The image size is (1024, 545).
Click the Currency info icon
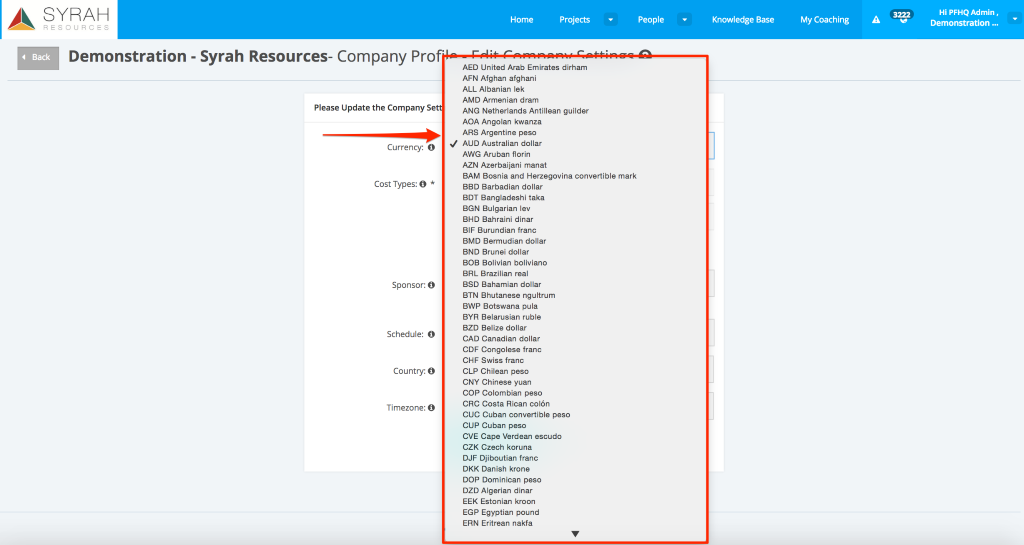tap(431, 148)
